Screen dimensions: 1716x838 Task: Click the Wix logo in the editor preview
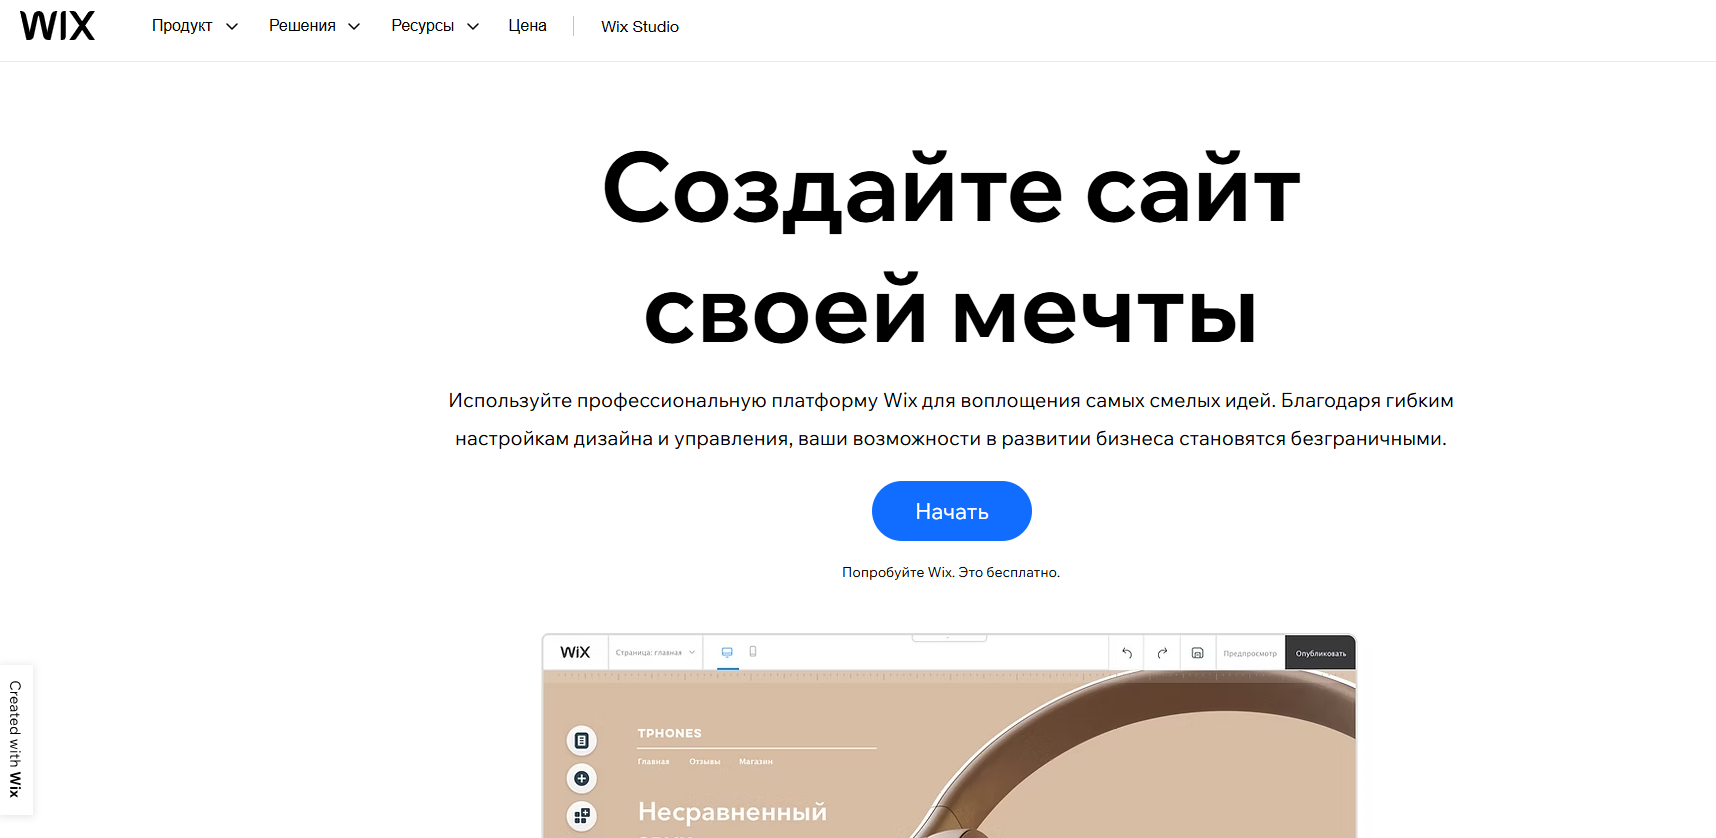[575, 652]
